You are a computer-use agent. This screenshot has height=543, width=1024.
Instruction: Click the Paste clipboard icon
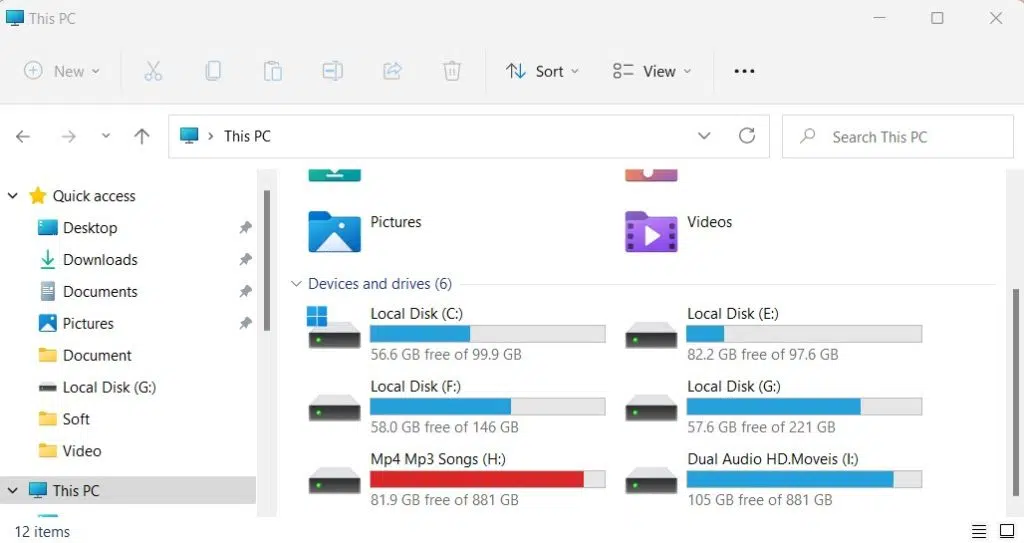pyautogui.click(x=272, y=71)
